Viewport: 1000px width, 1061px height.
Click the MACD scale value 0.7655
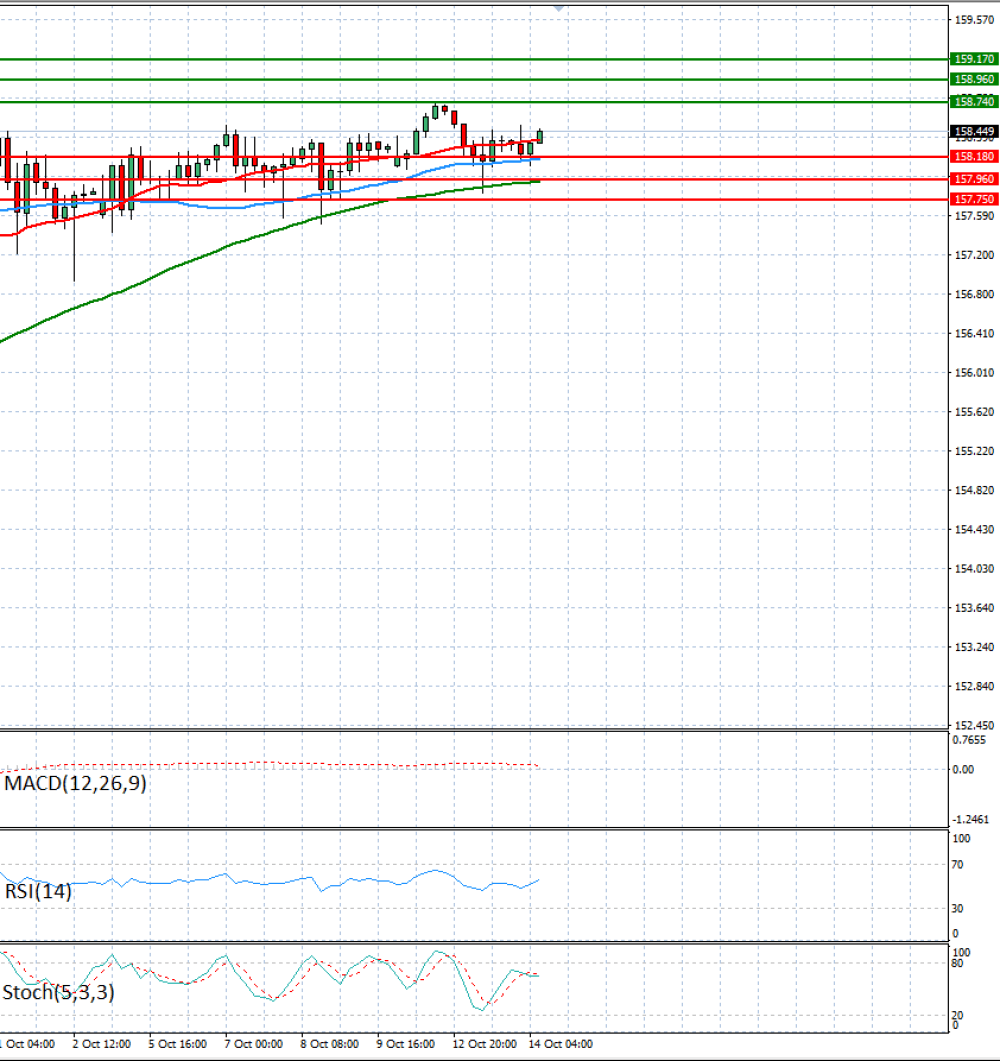pos(969,740)
